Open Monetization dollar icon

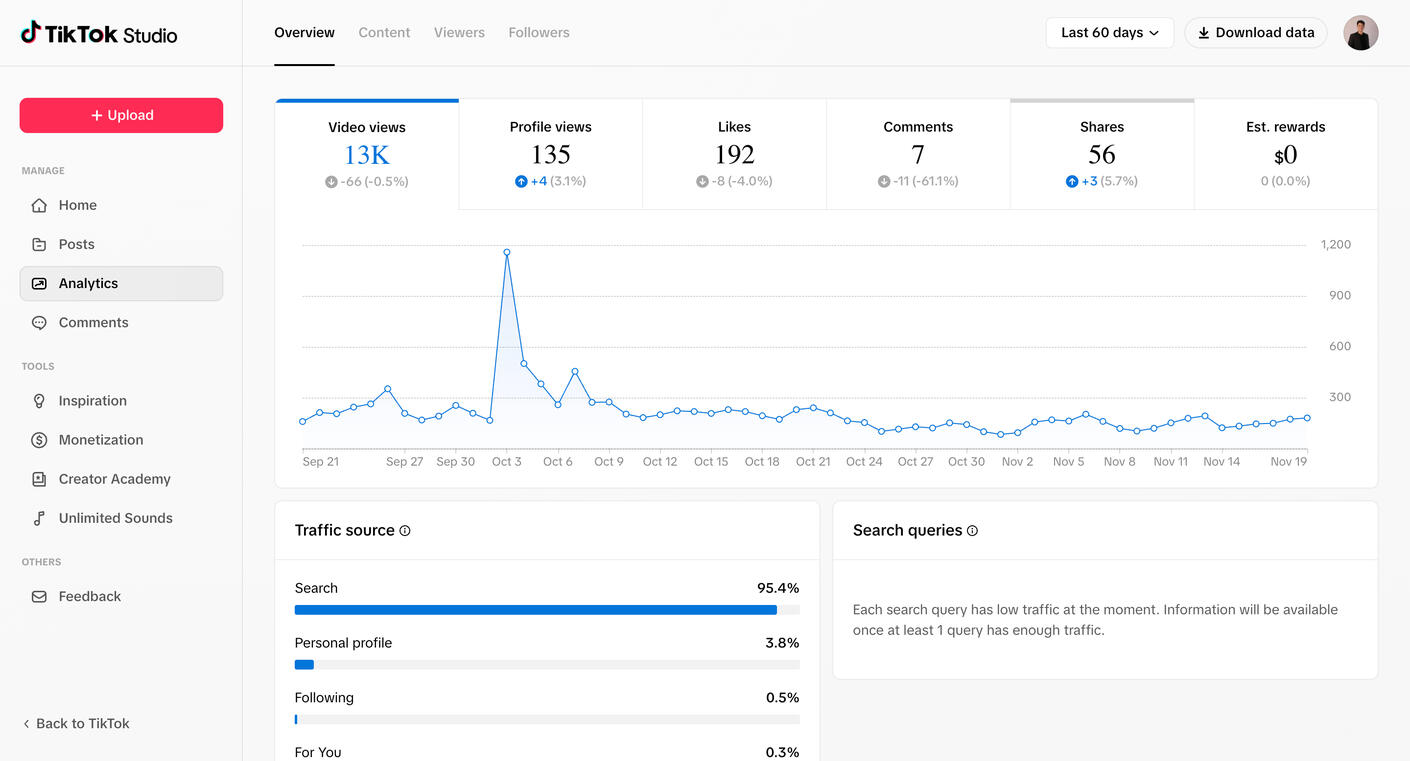[39, 440]
